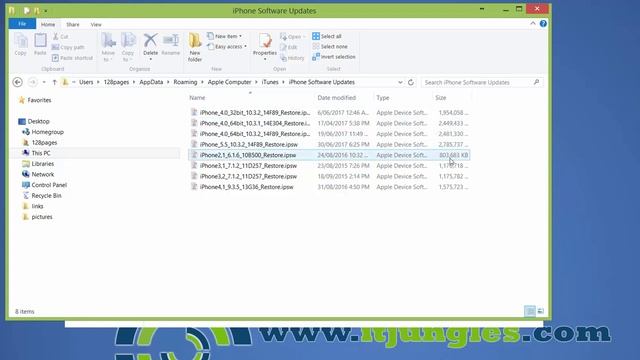This screenshot has width=640, height=360.
Task: Select the pictures folder in navigation pane
Action: tap(42, 217)
